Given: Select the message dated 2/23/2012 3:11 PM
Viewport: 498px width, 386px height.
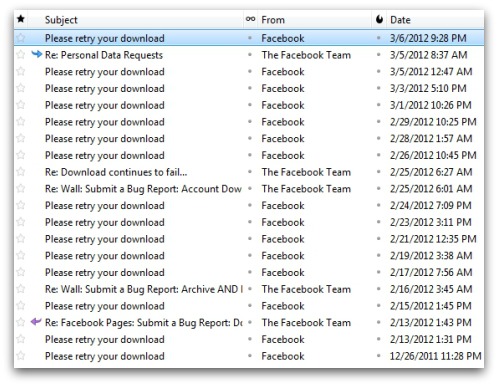Looking at the screenshot, I should pyautogui.click(x=249, y=222).
